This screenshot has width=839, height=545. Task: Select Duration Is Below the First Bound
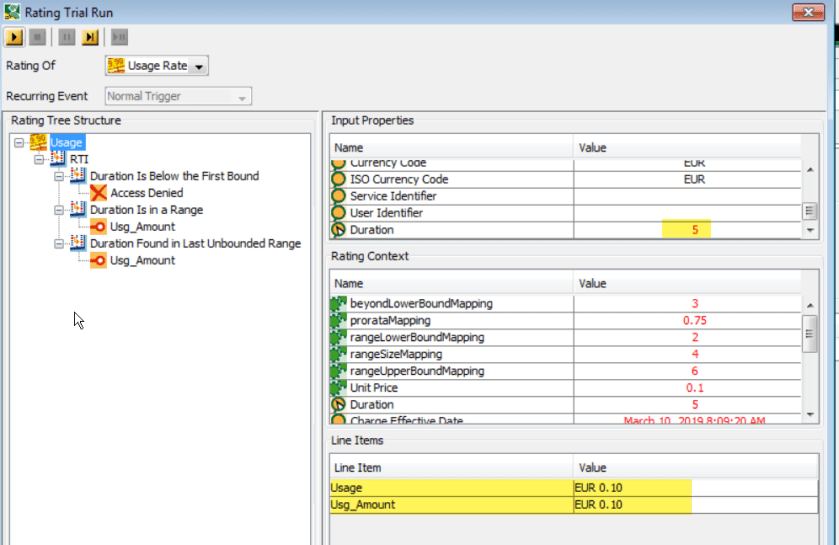pos(174,176)
